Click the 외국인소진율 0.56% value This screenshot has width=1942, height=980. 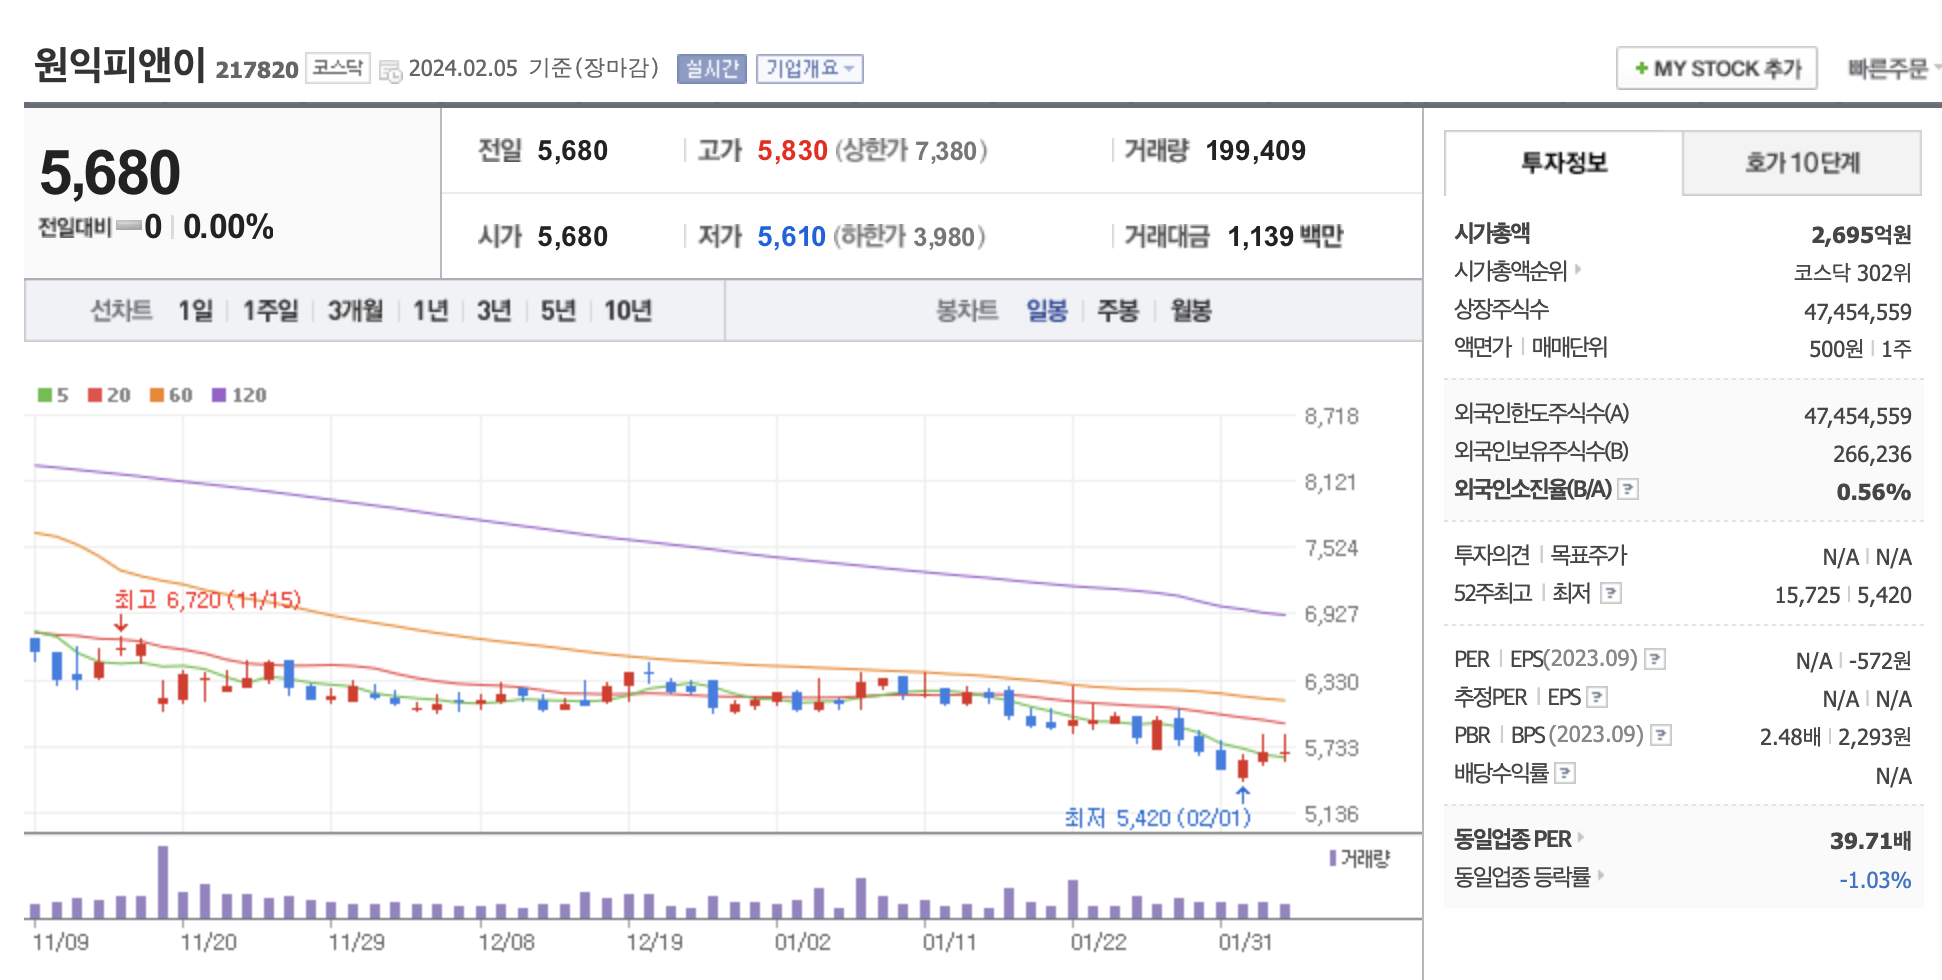(x=1873, y=492)
